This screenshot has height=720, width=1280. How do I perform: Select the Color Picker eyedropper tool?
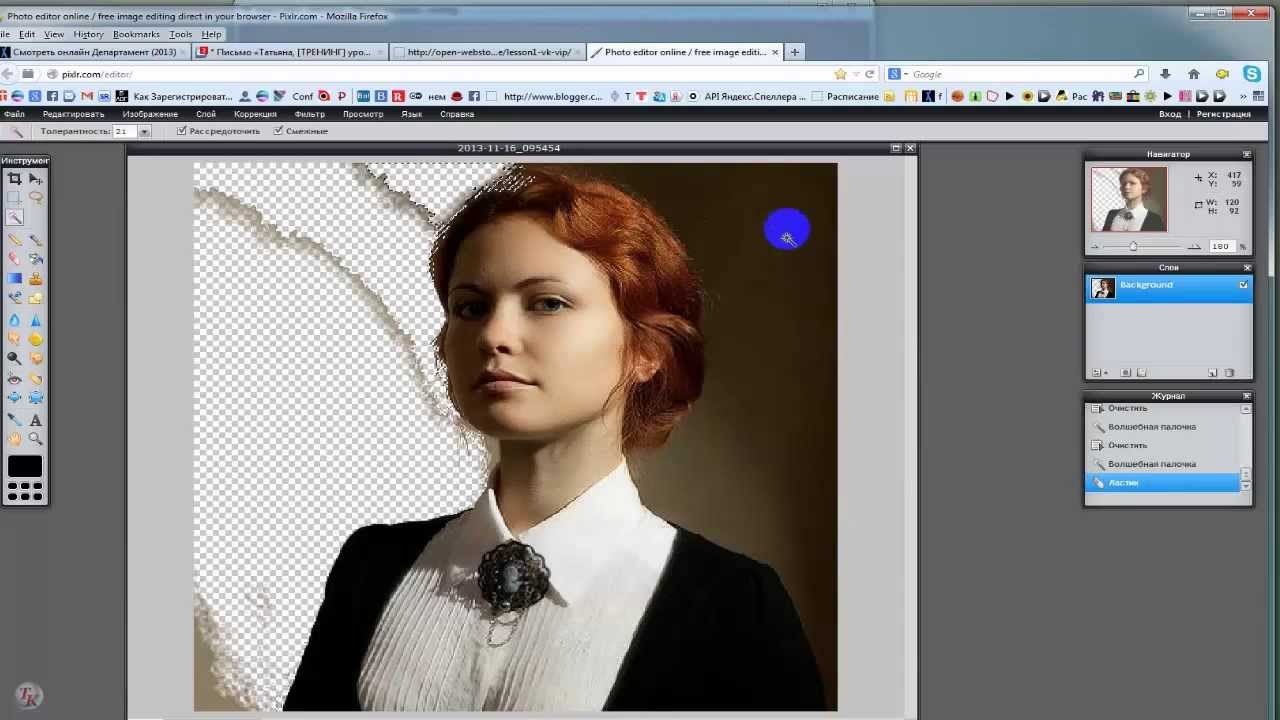click(14, 420)
